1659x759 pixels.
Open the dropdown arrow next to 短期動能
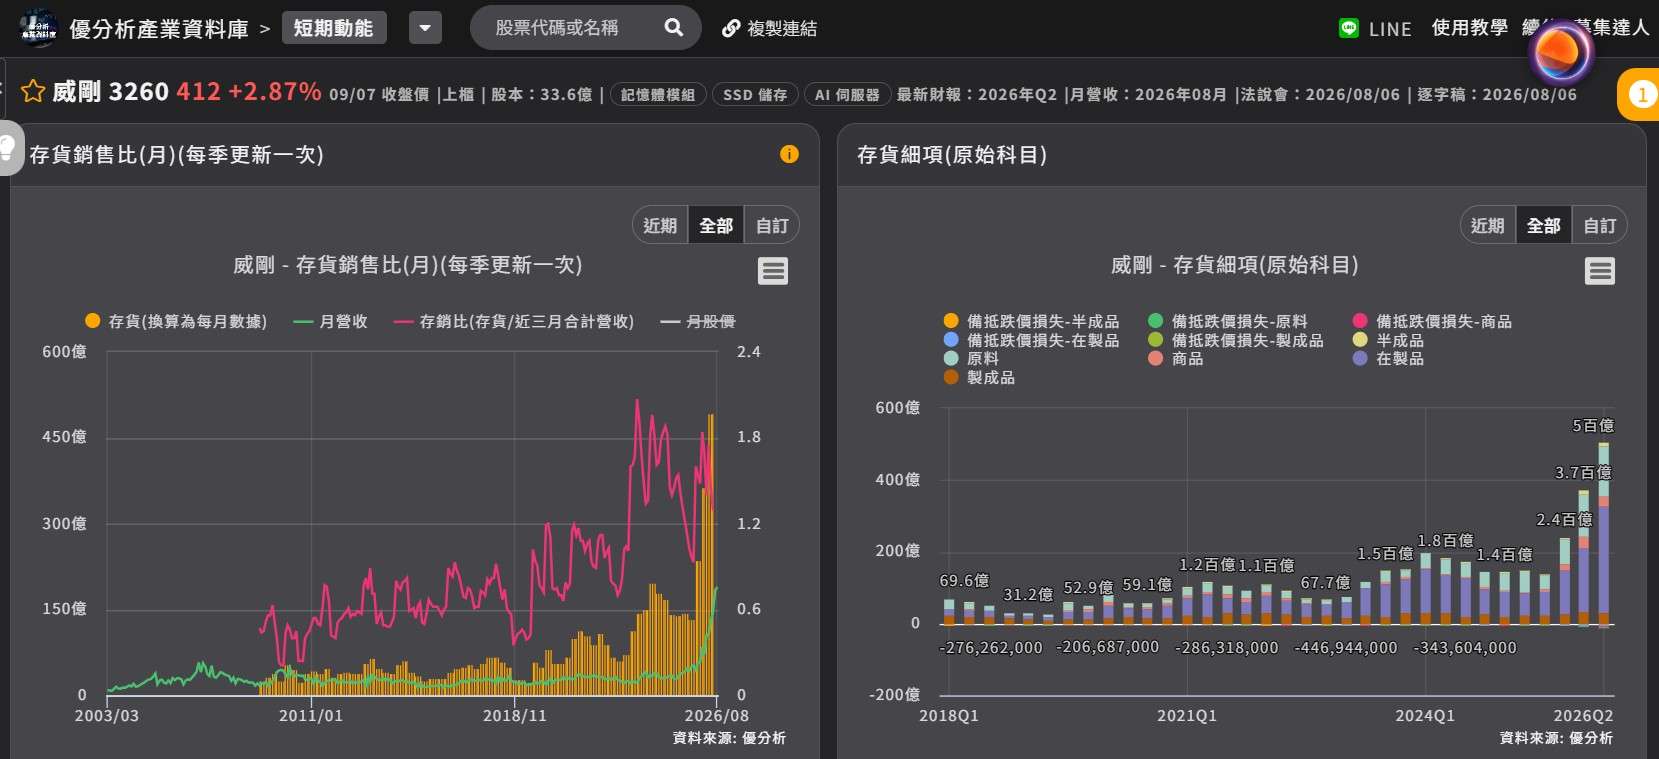(x=425, y=28)
